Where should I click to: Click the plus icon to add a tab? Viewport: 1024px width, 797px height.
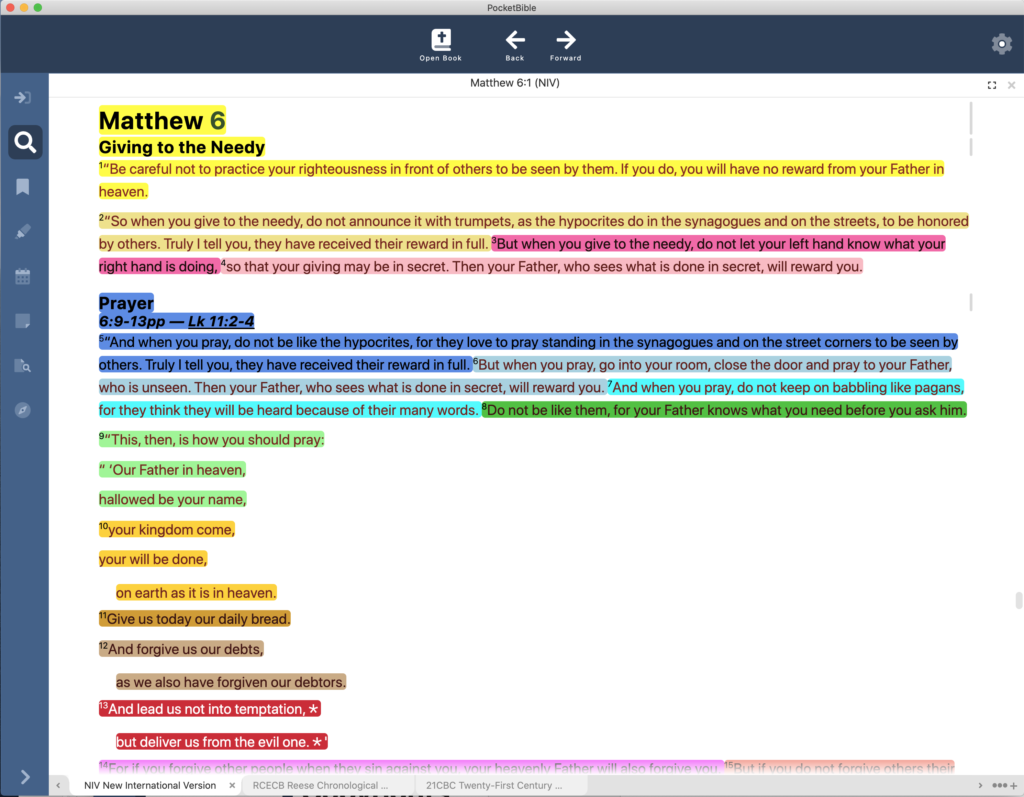[1014, 785]
